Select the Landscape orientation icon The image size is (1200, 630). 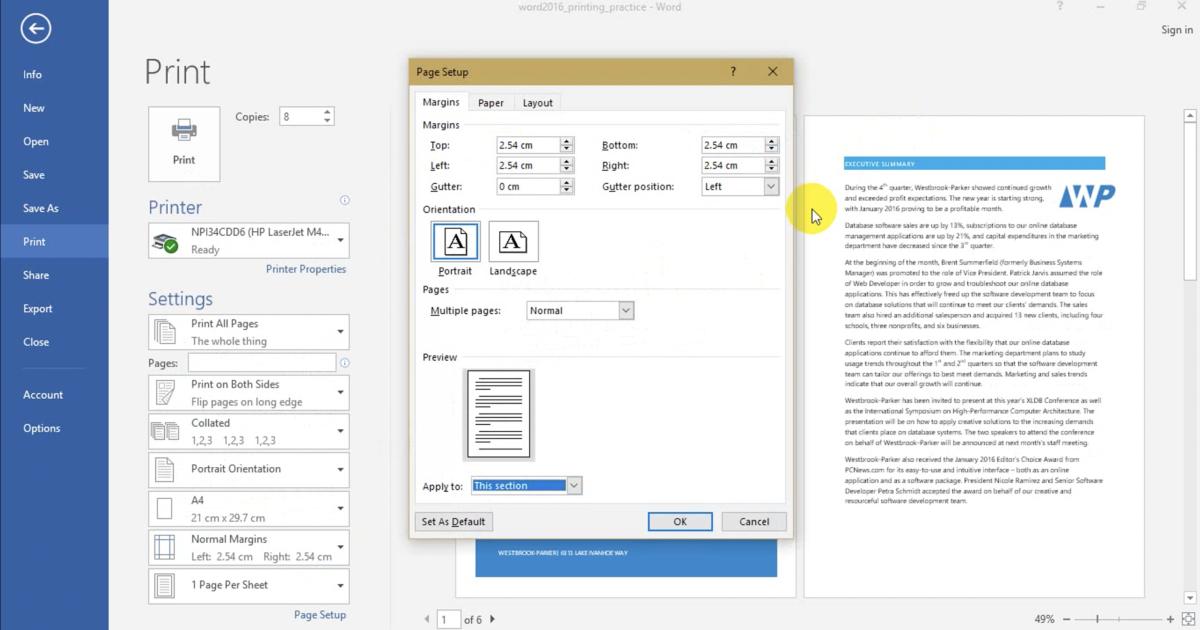point(513,242)
